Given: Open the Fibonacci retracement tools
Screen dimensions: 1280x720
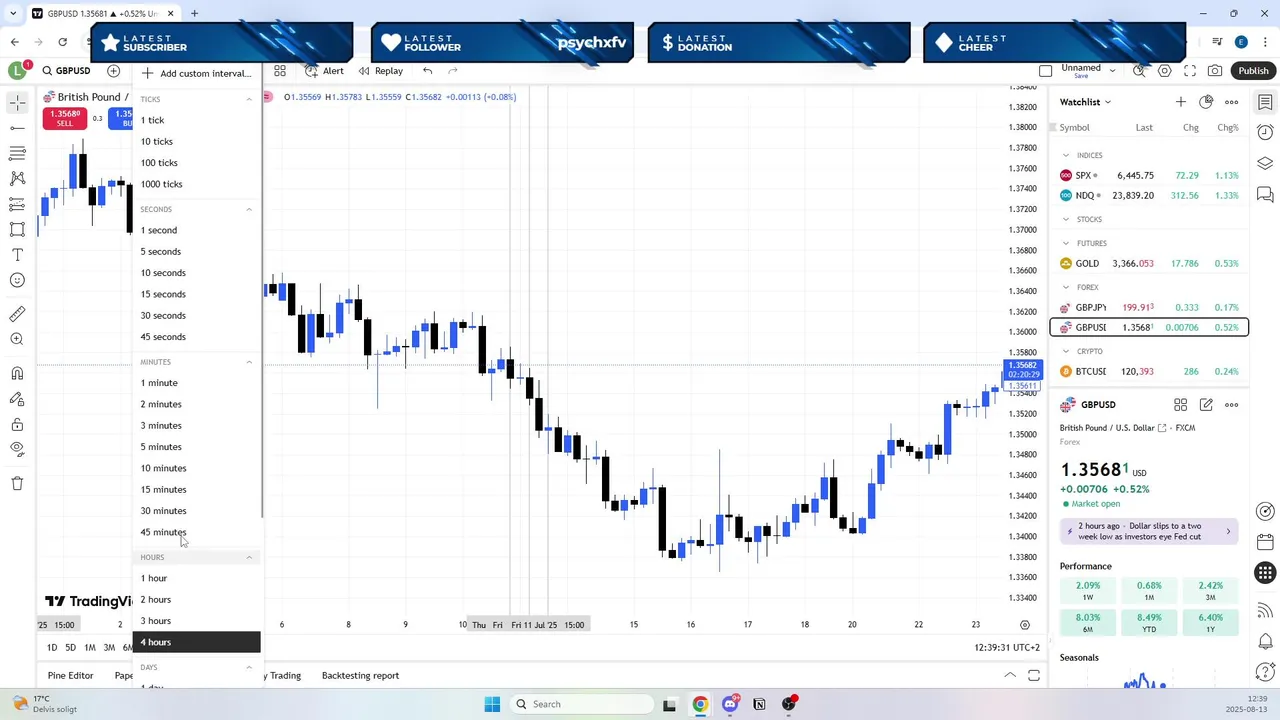Looking at the screenshot, I should pyautogui.click(x=17, y=153).
